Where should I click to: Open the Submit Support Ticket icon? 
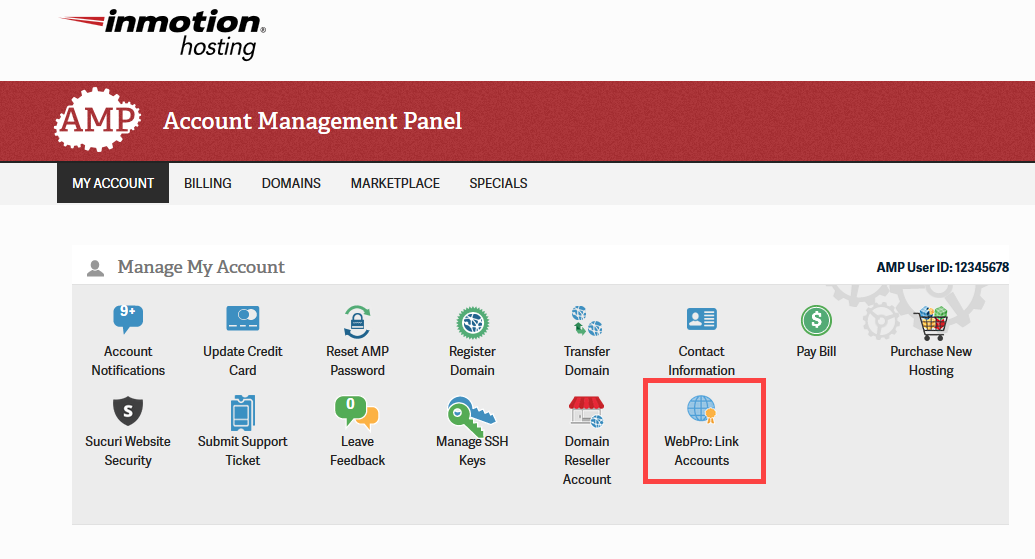tap(242, 412)
